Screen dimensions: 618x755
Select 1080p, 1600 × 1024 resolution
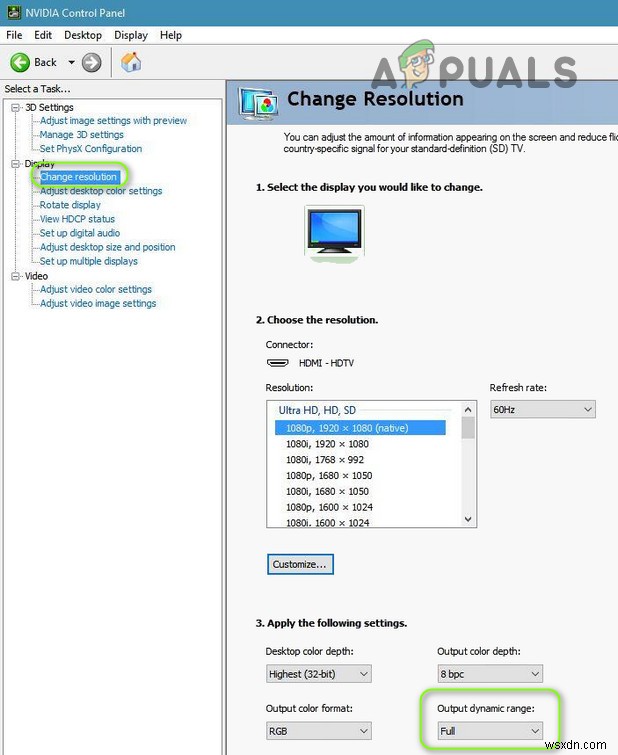click(x=329, y=507)
